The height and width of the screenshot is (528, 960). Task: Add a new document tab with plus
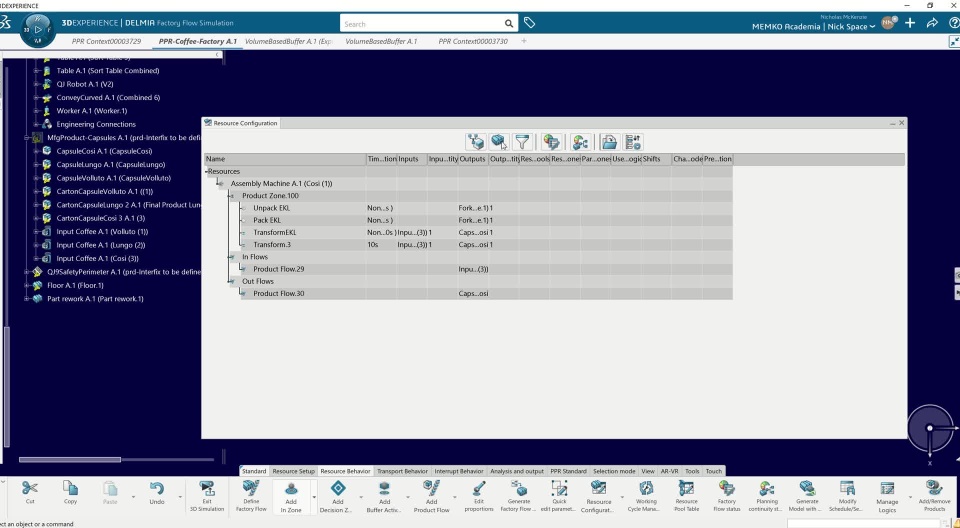523,41
